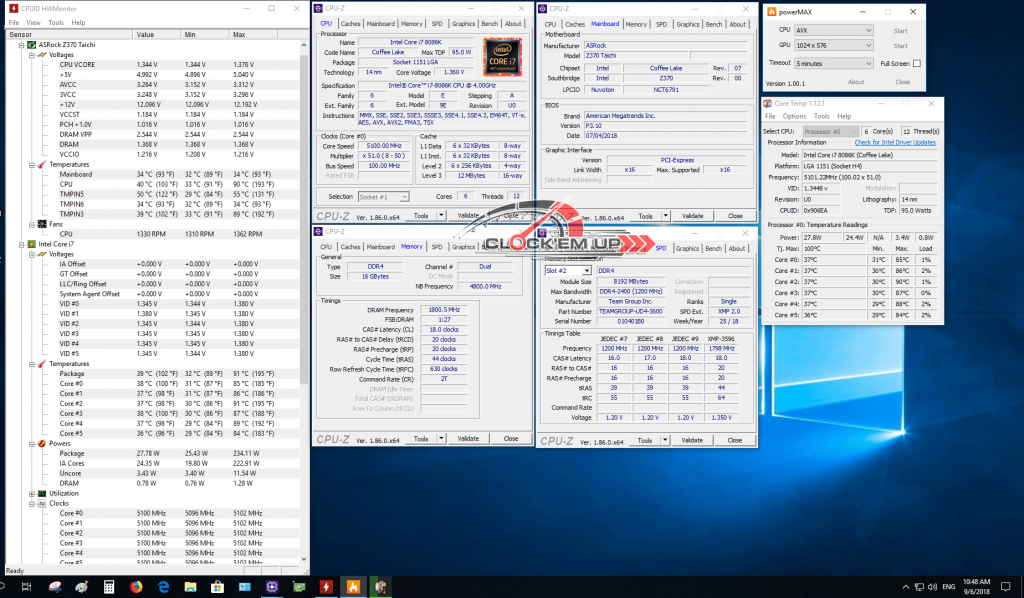The height and width of the screenshot is (598, 1024).
Task: Switch to powerMAX flame taskbar icon
Action: 353,587
